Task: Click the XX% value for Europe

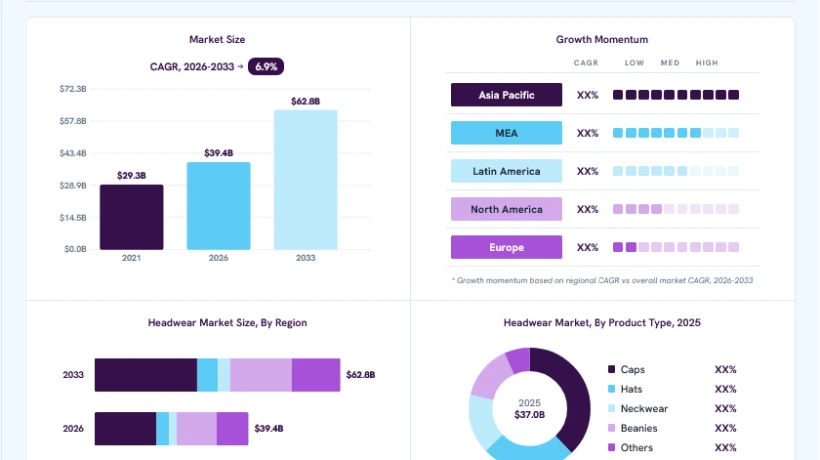Action: [587, 248]
